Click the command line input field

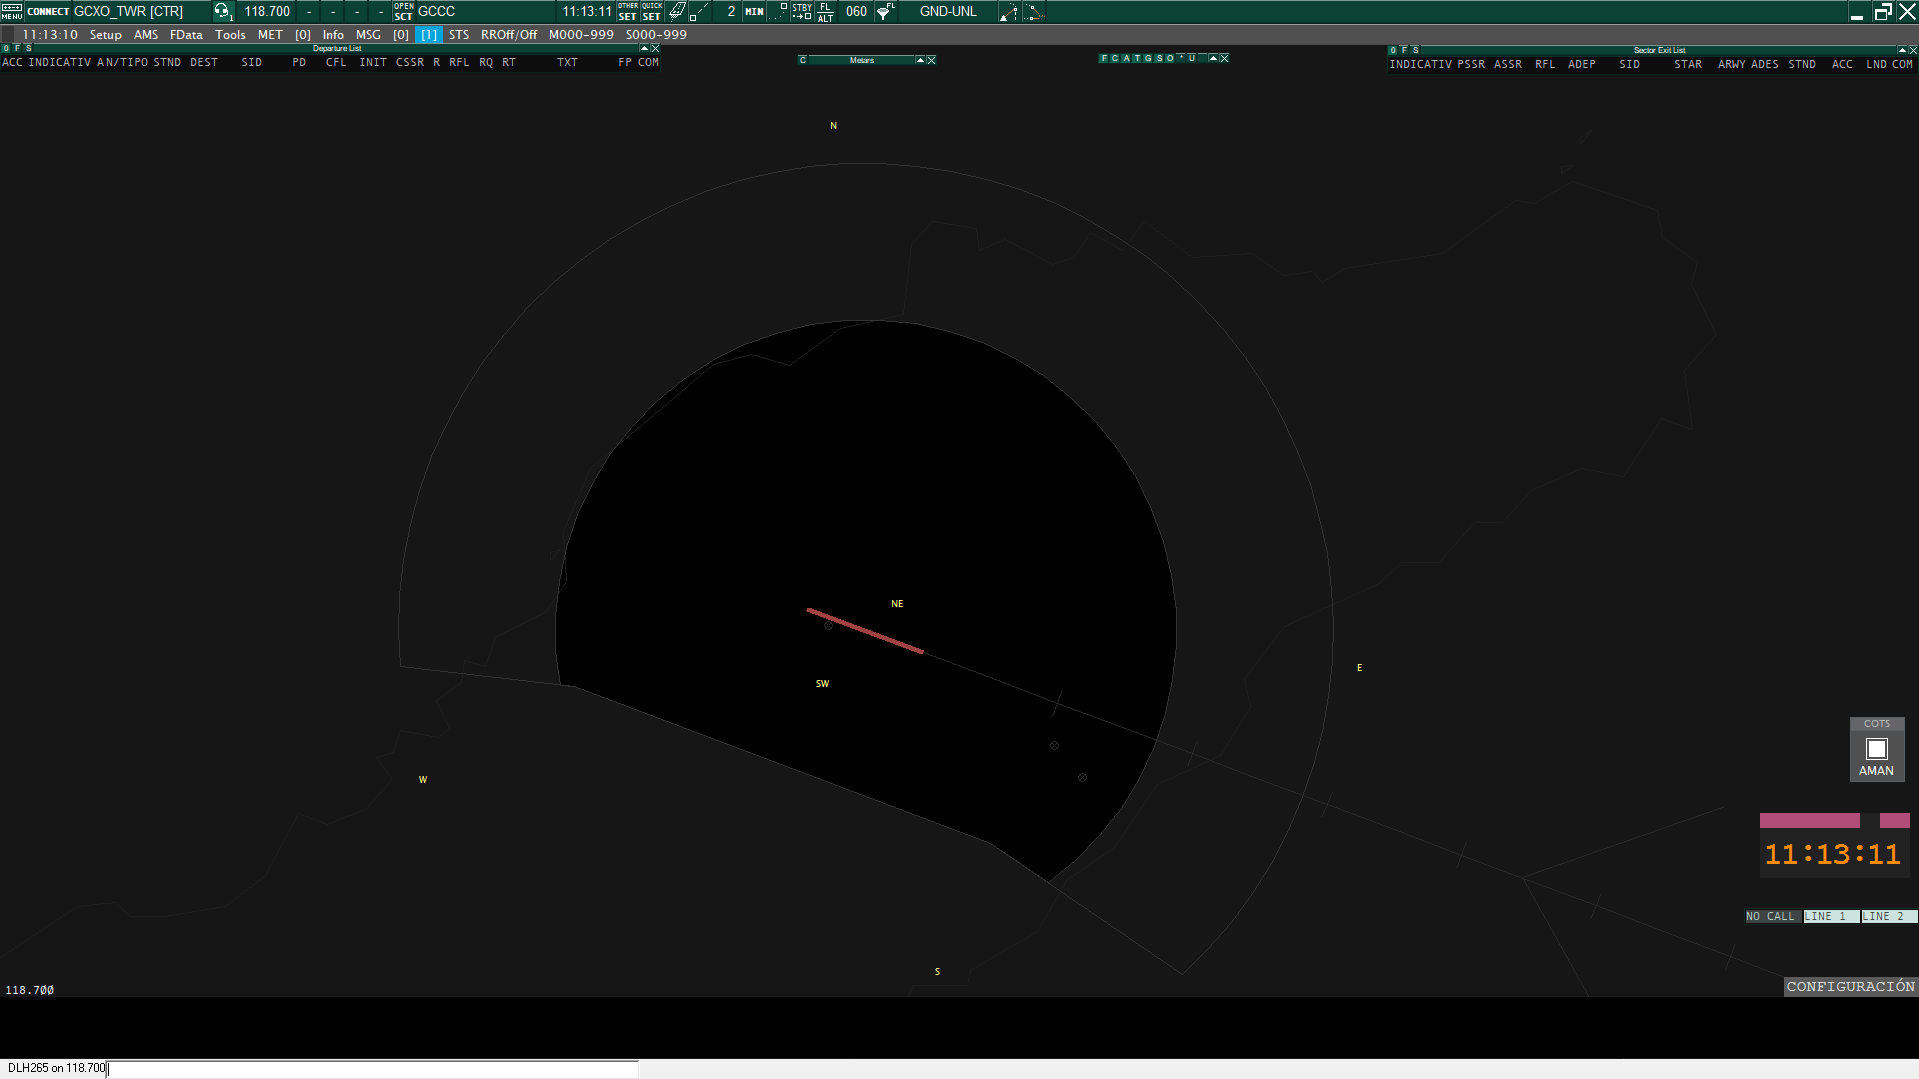370,1068
